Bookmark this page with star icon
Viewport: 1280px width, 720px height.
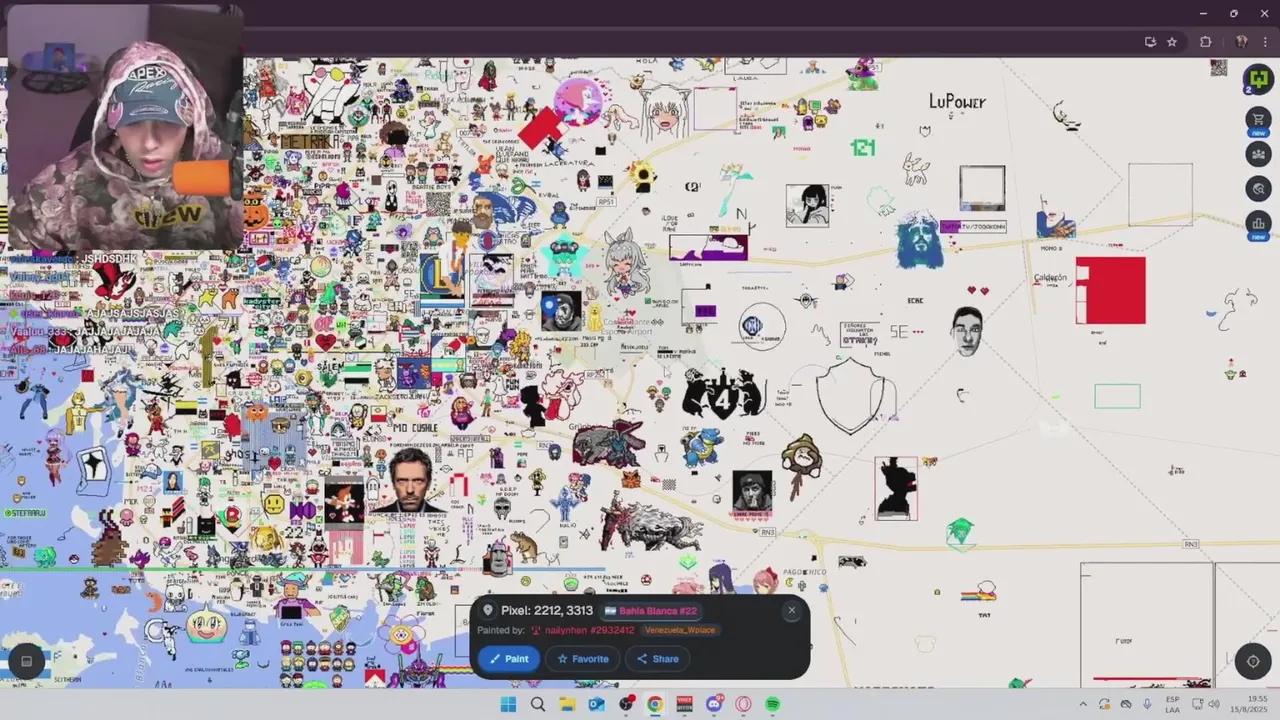(1172, 42)
